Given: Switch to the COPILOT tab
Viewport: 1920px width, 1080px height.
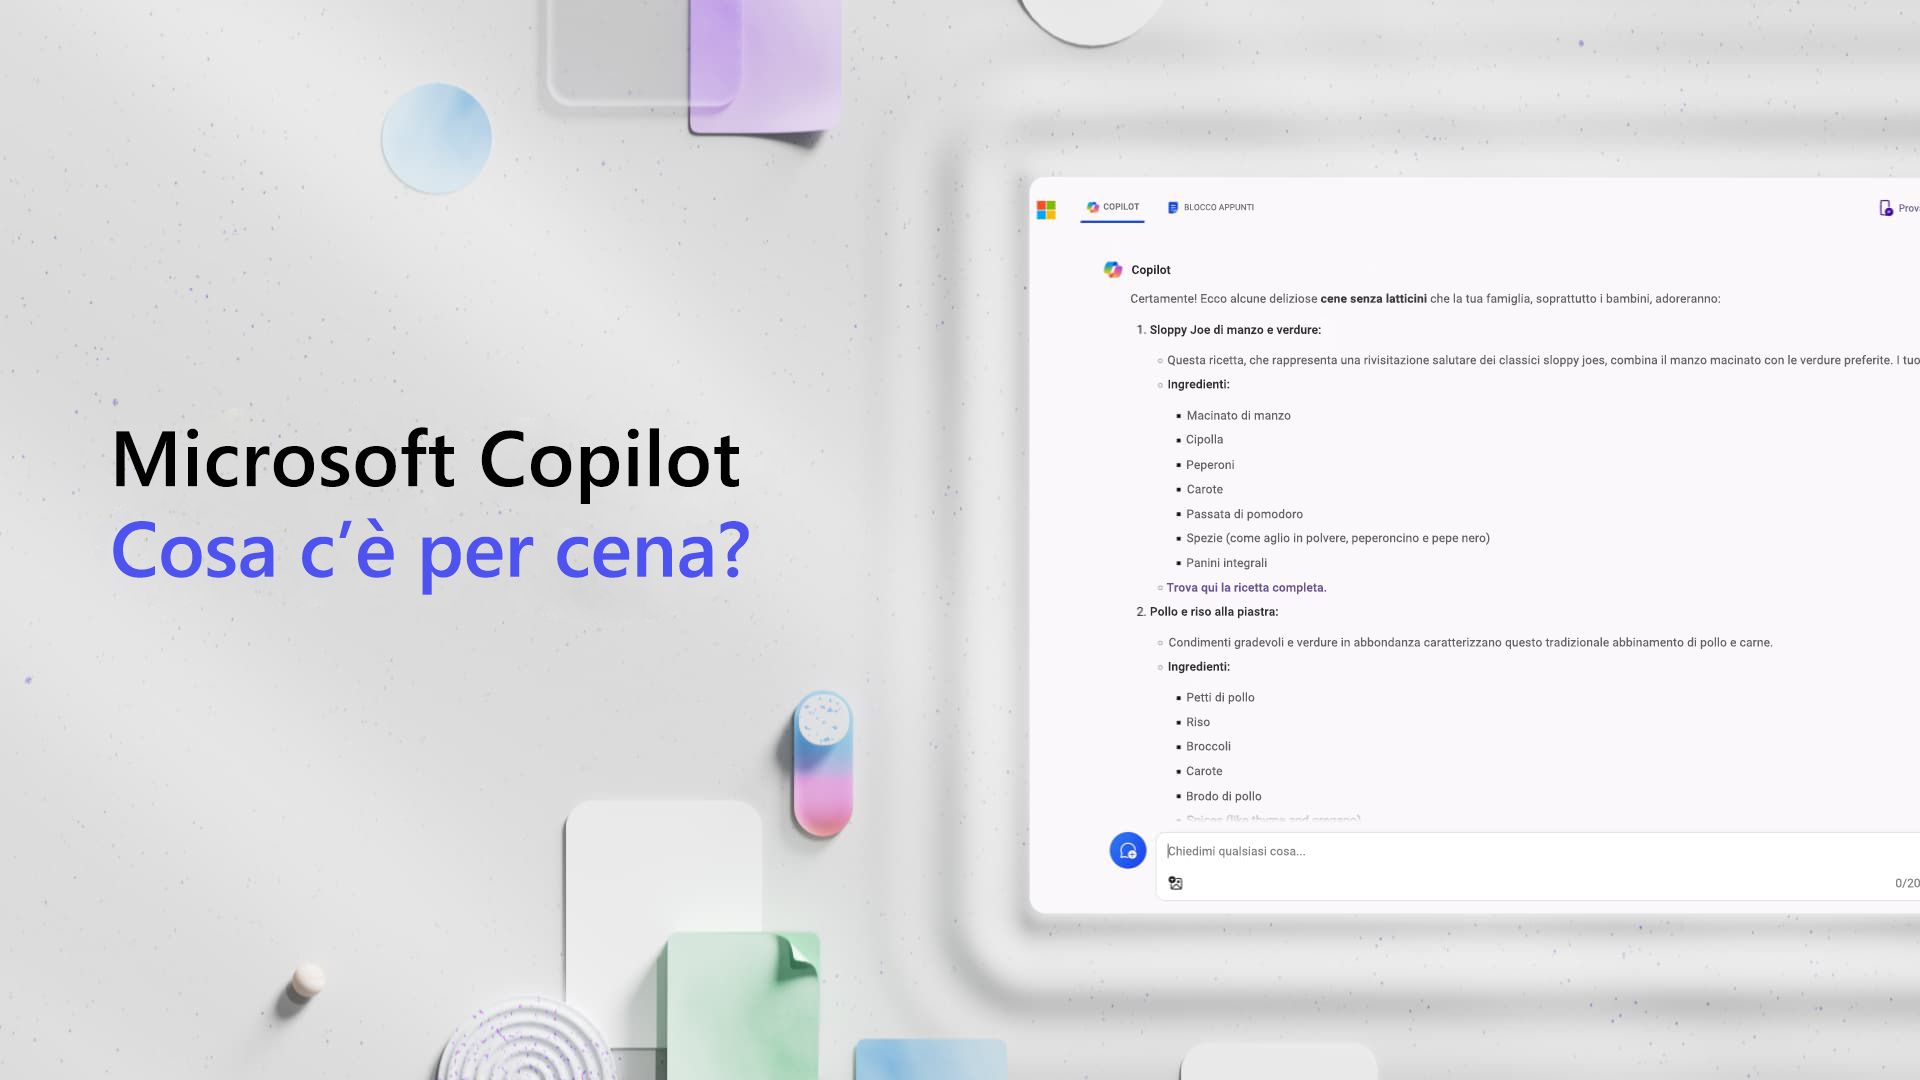Looking at the screenshot, I should (1112, 207).
